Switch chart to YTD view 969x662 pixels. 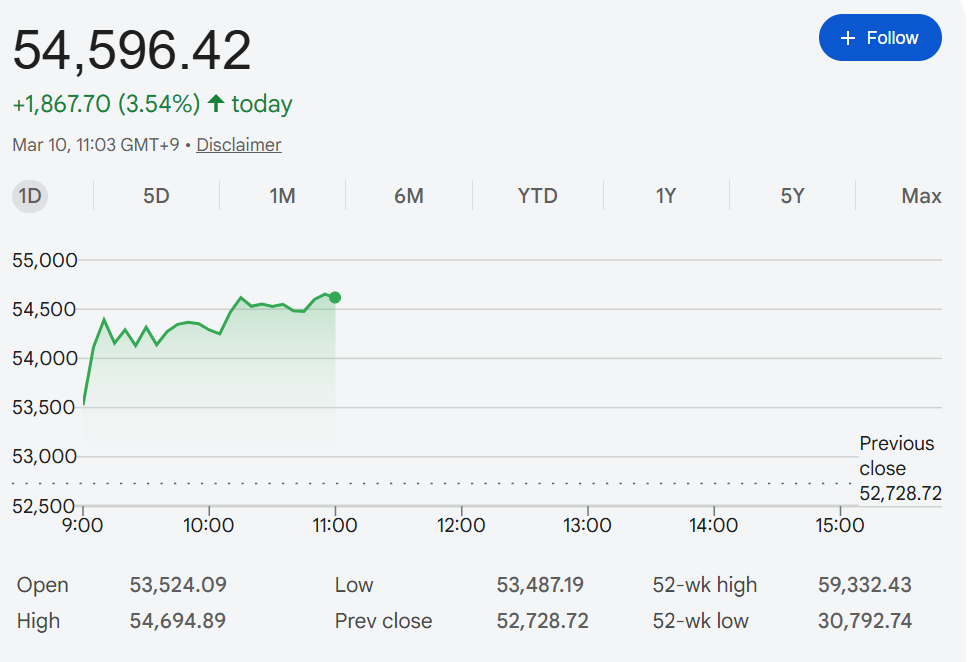pyautogui.click(x=537, y=196)
